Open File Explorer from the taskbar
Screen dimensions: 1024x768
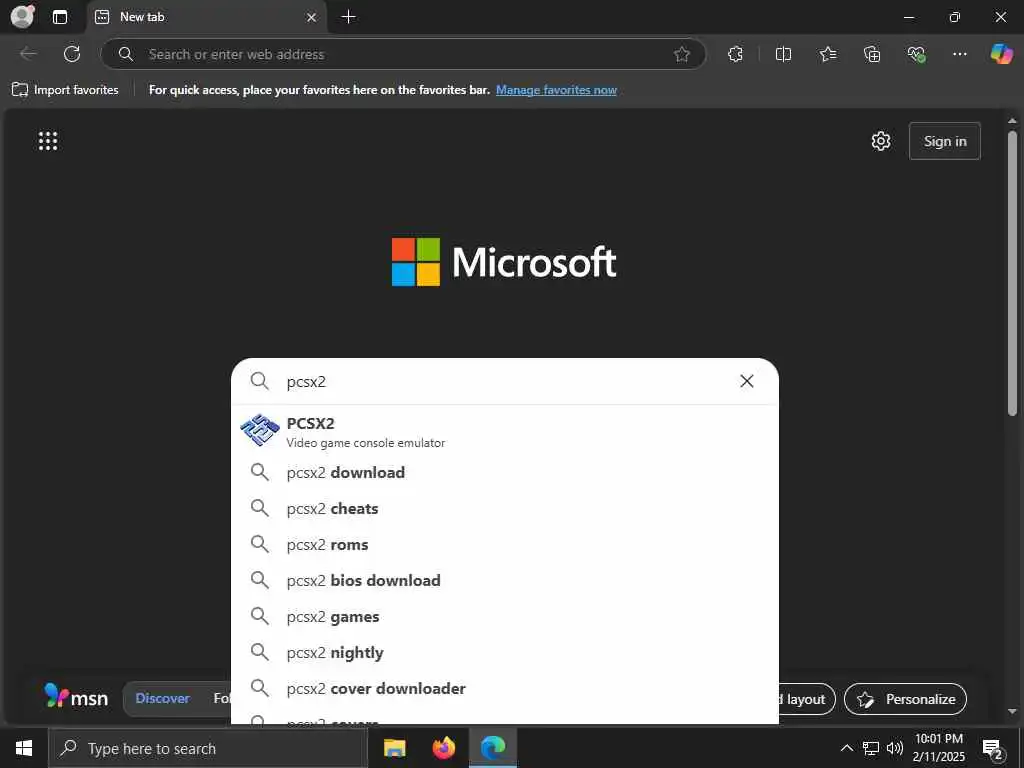pos(394,748)
